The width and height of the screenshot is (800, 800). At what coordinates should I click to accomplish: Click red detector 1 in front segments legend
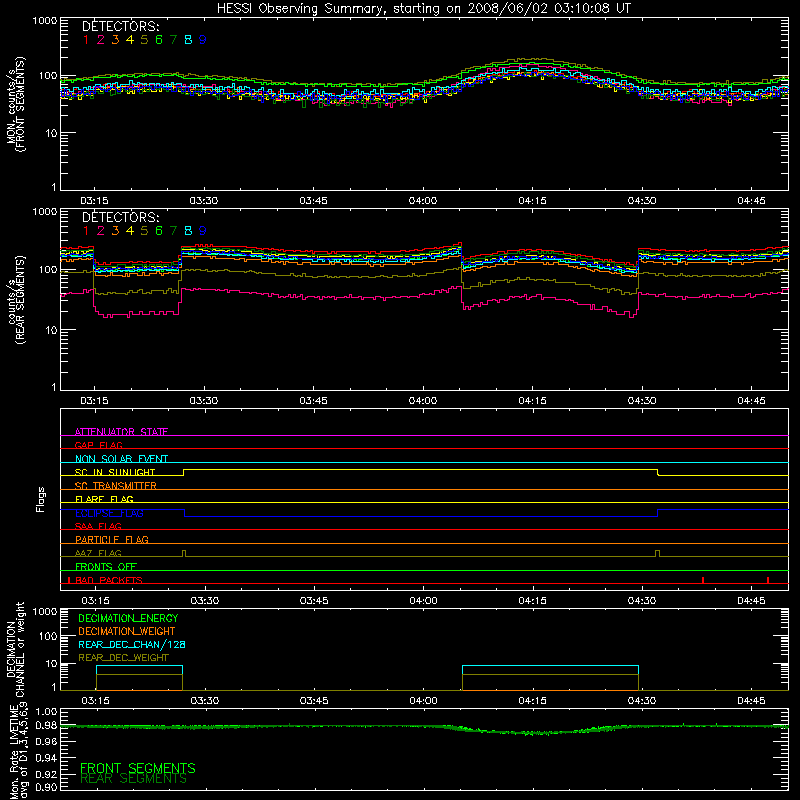86,40
